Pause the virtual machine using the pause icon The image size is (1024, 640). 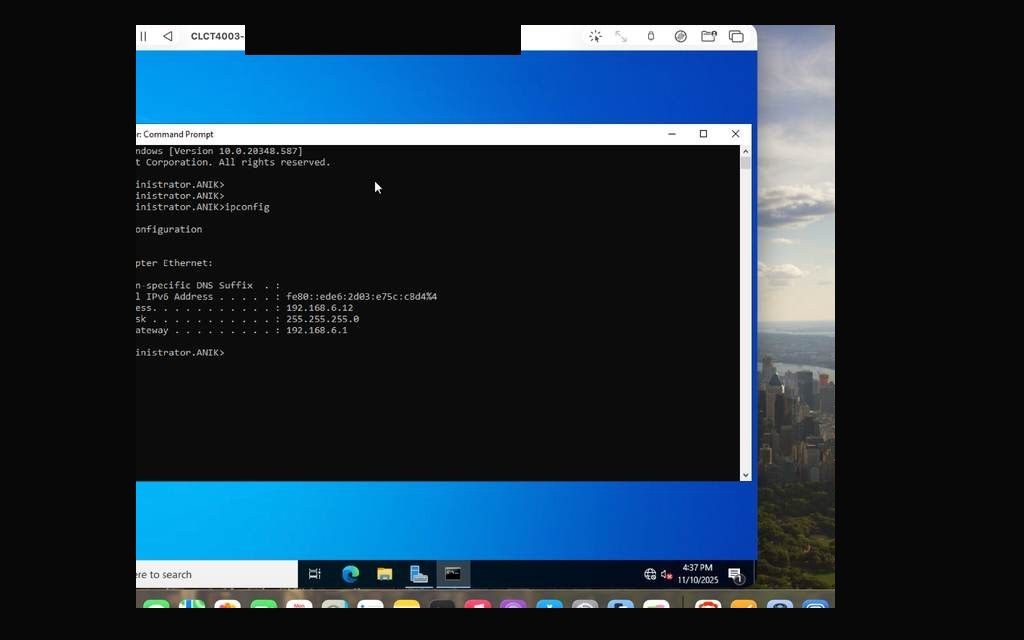[143, 37]
